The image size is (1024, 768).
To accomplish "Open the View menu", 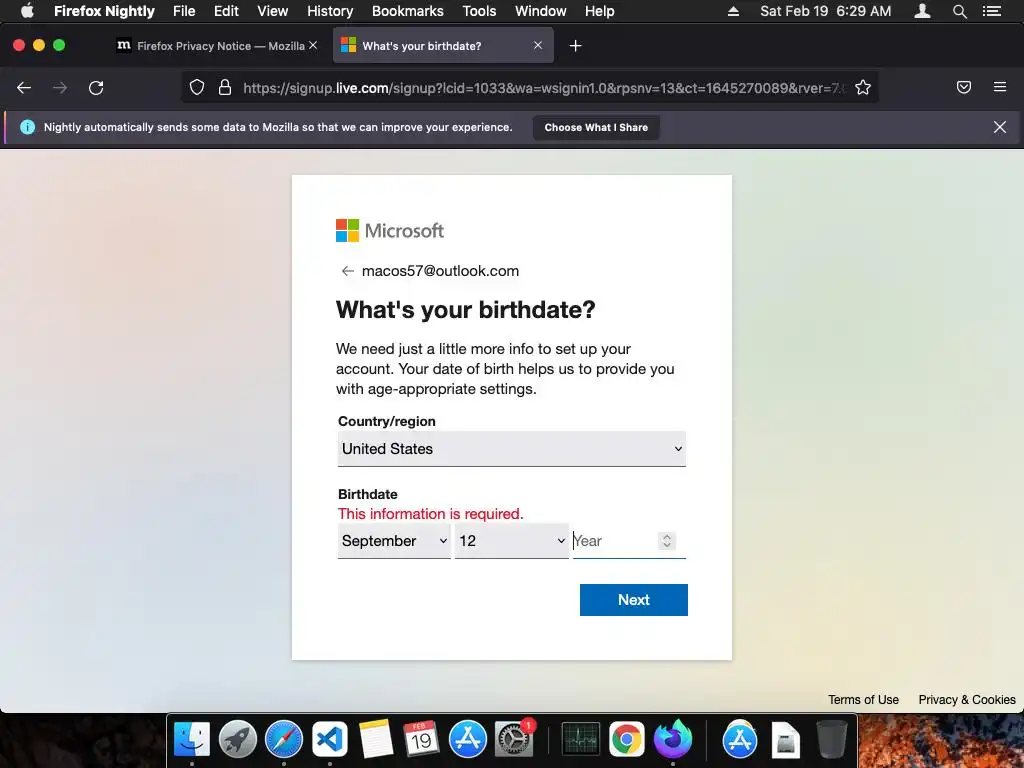I will click(272, 11).
